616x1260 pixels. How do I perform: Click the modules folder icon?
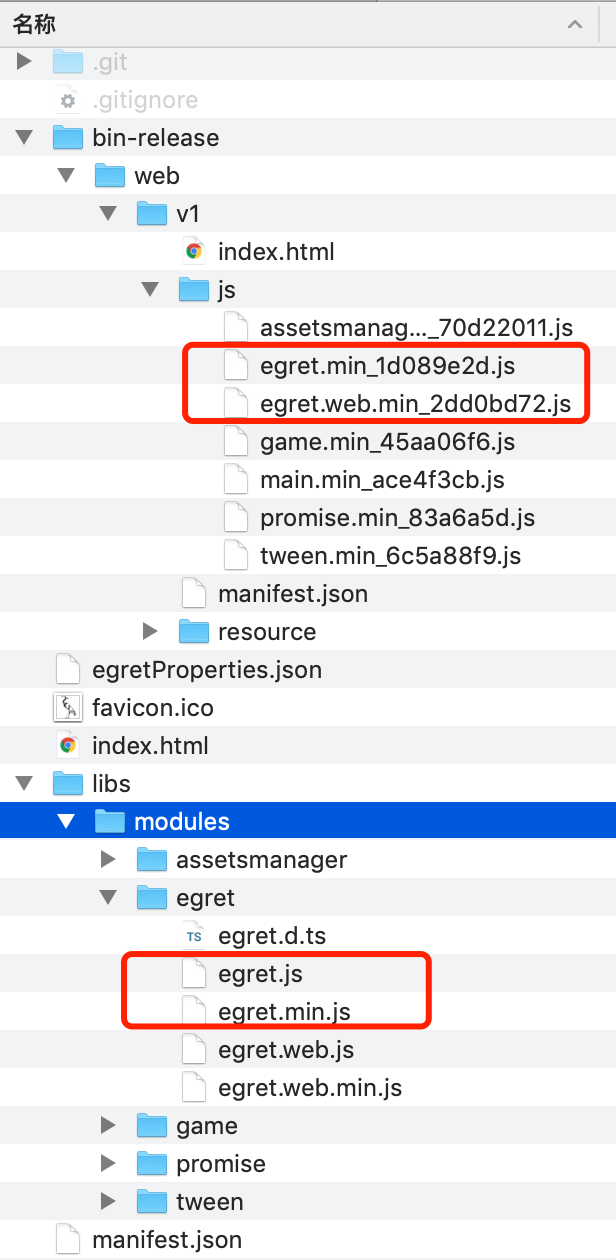109,822
